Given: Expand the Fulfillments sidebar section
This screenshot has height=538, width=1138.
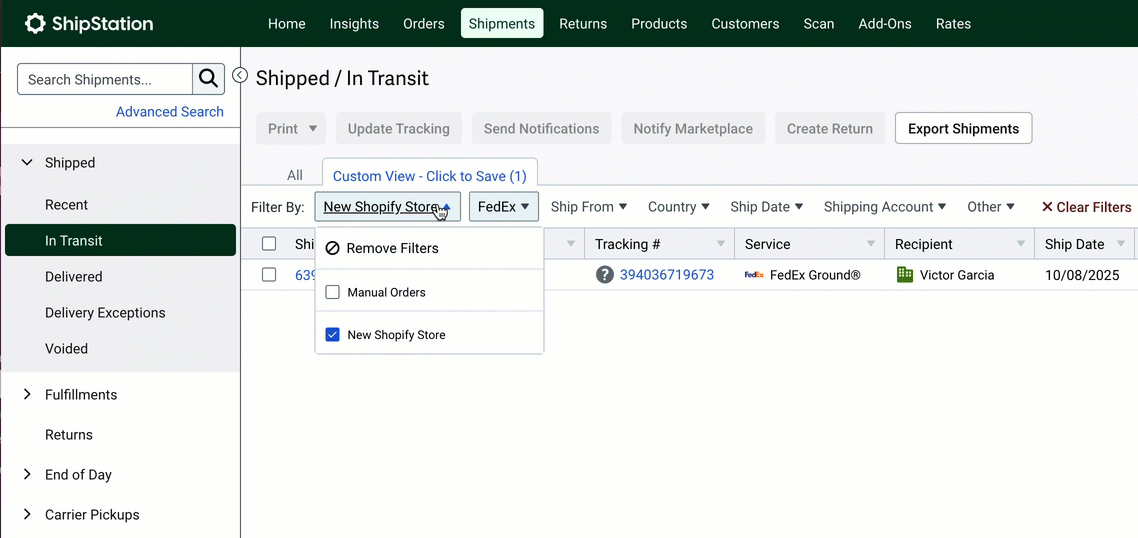Looking at the screenshot, I should [x=28, y=394].
